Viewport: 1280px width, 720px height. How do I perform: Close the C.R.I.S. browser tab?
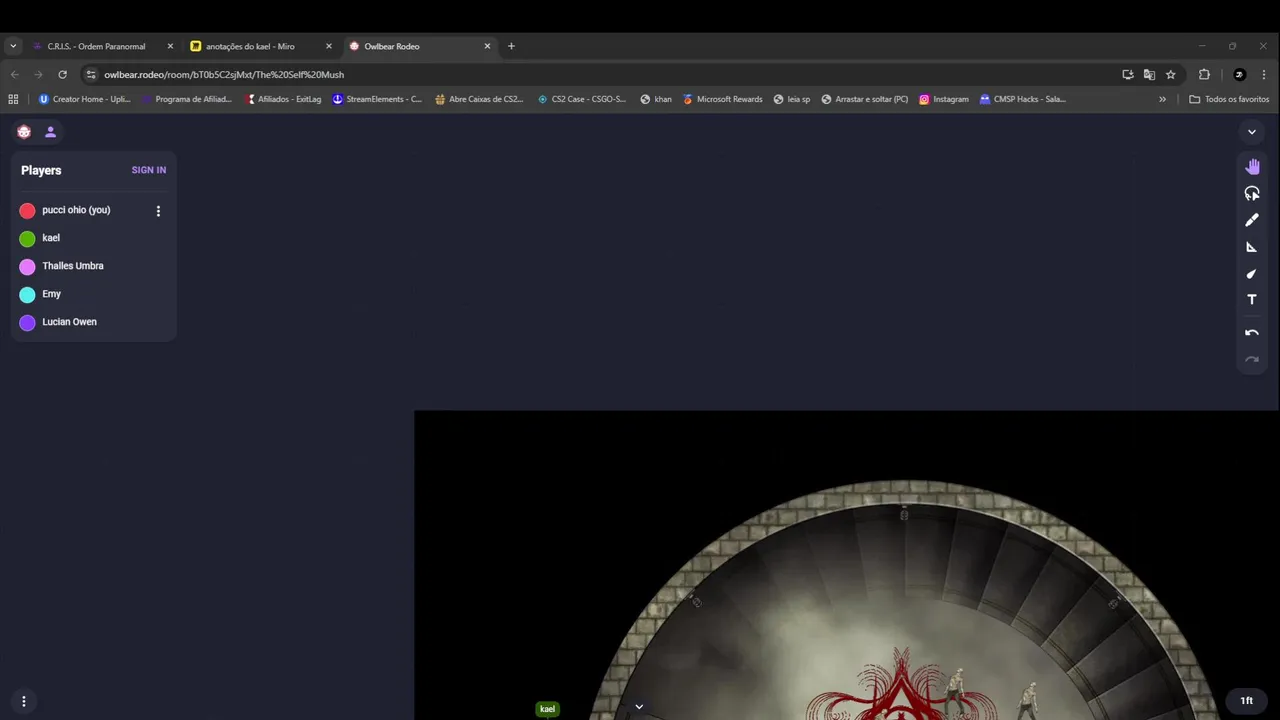(170, 46)
